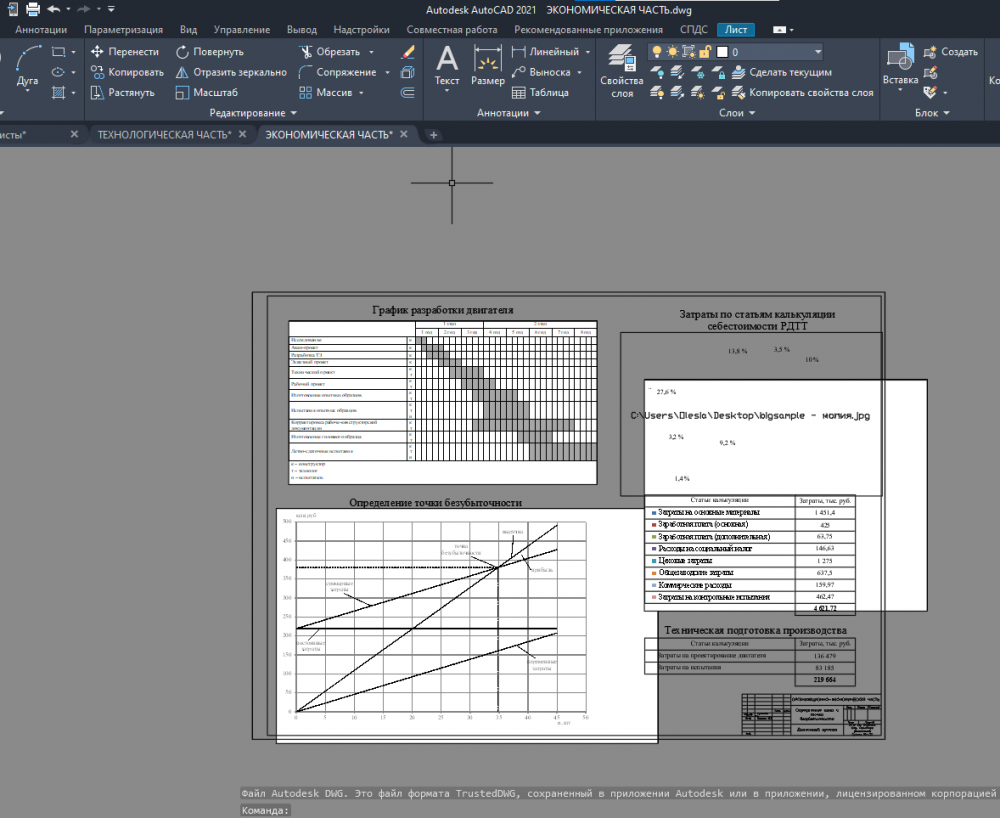Click Make Current (Сделать текущим) layer command
Screen dimensions: 1000x818
(x=781, y=72)
